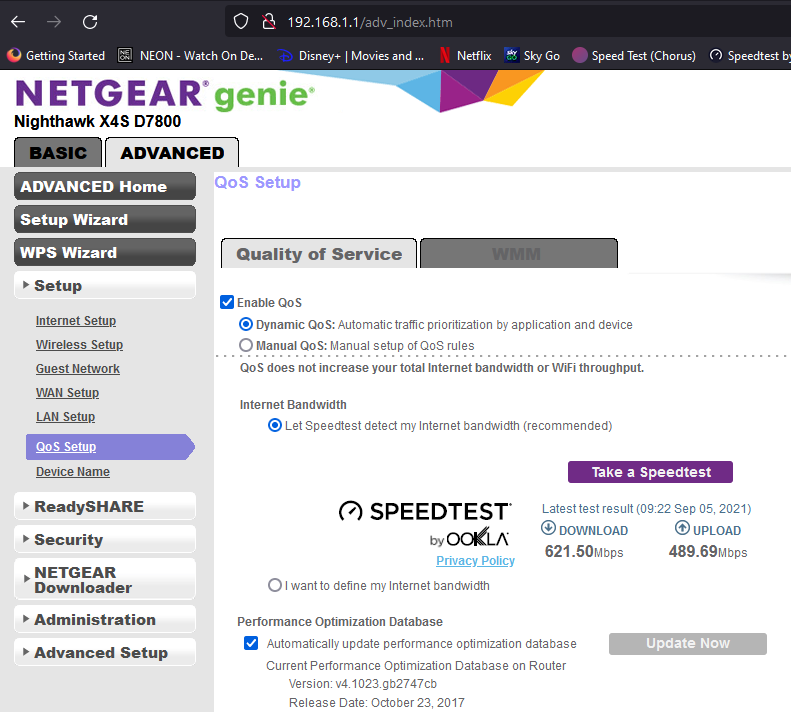Viewport: 791px width, 712px height.
Task: Open the Netflix bookmark
Action: point(465,56)
